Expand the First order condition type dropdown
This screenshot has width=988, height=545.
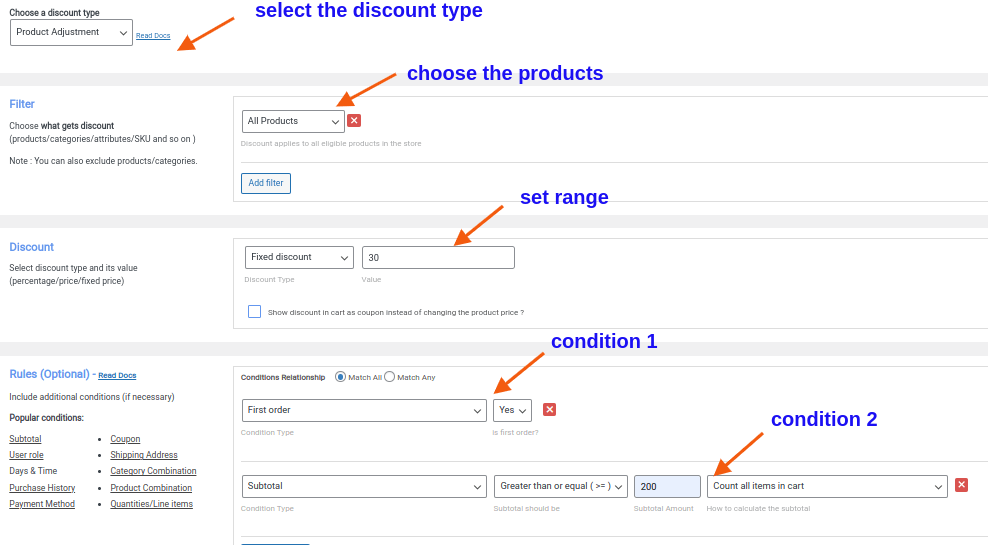364,410
